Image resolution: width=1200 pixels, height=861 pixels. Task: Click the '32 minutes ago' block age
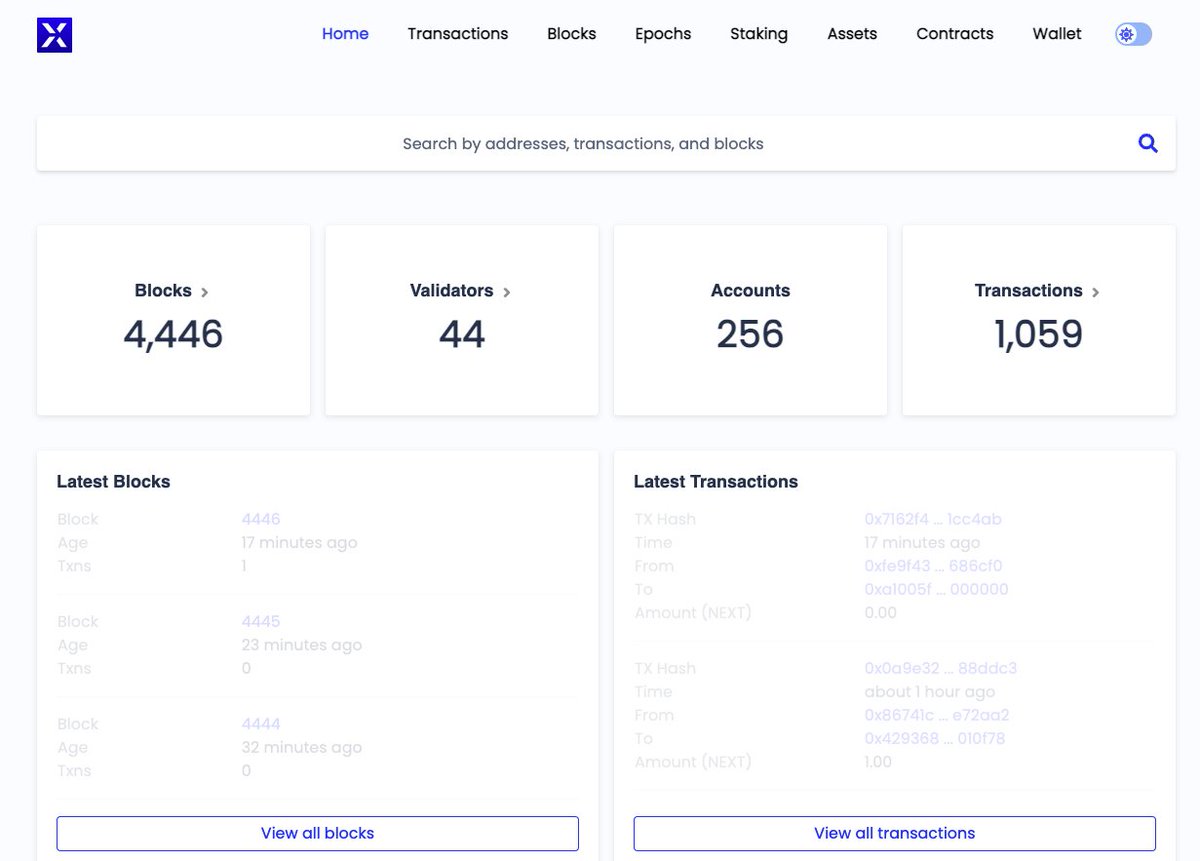coord(301,747)
